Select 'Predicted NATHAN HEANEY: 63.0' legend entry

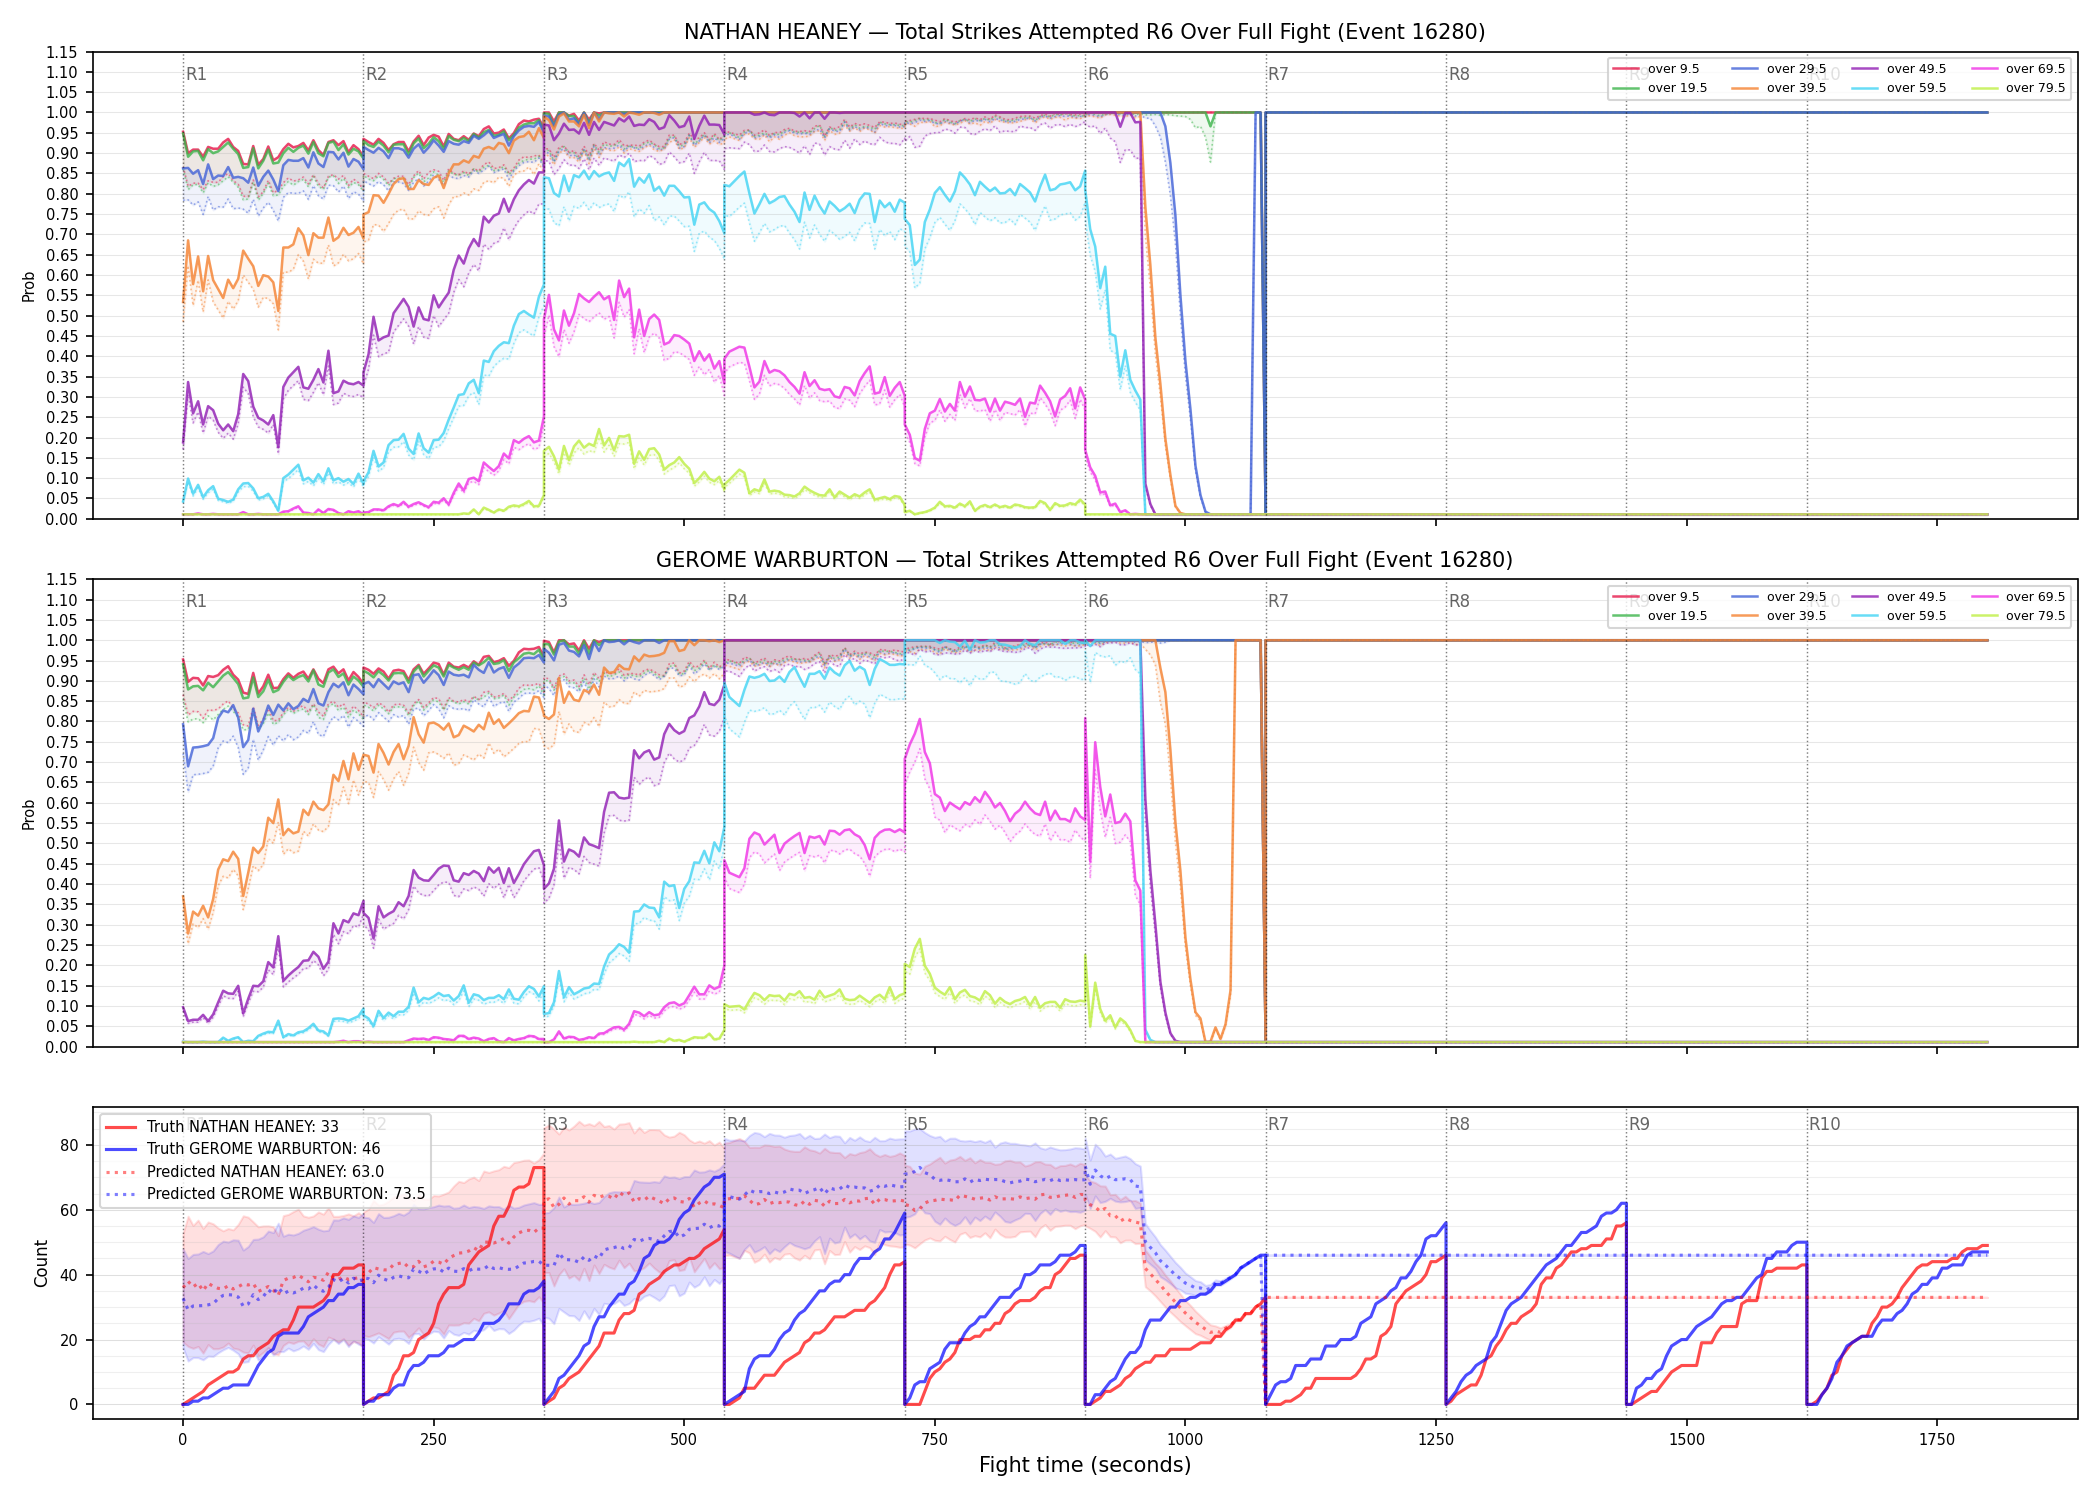point(245,1171)
